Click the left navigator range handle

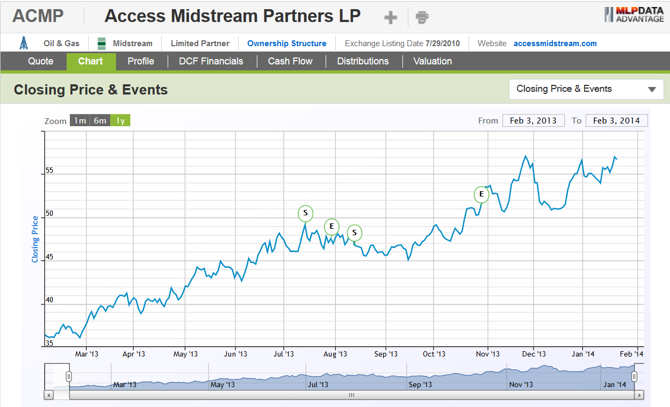[69, 376]
